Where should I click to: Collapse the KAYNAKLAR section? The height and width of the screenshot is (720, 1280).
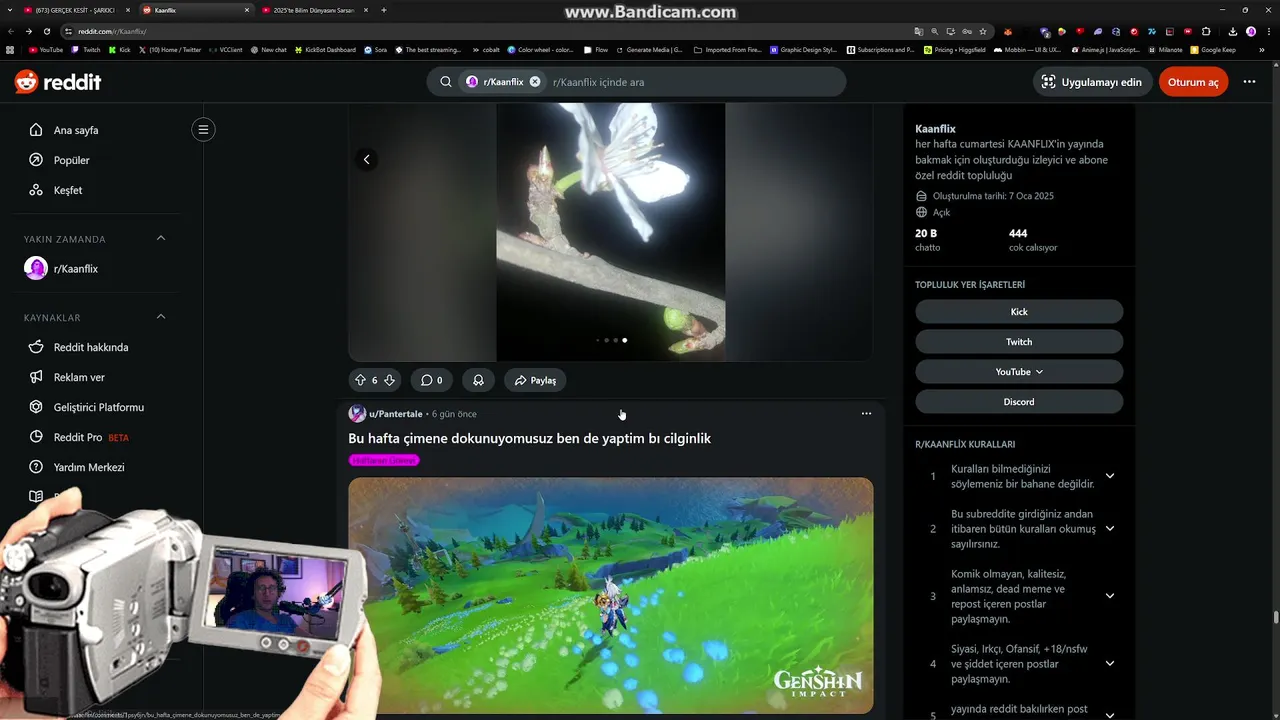[x=161, y=317]
